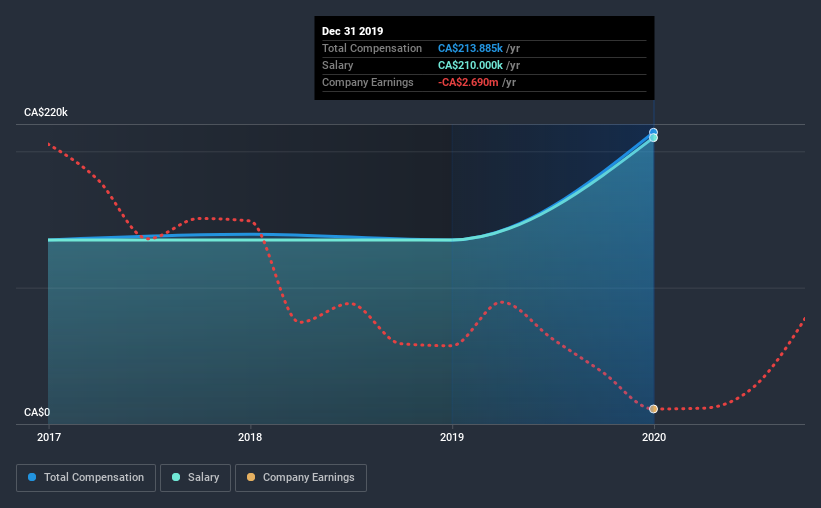Screen dimensions: 821x508
Task: Click the teal dot icon in Salary legend
Action: [176, 477]
